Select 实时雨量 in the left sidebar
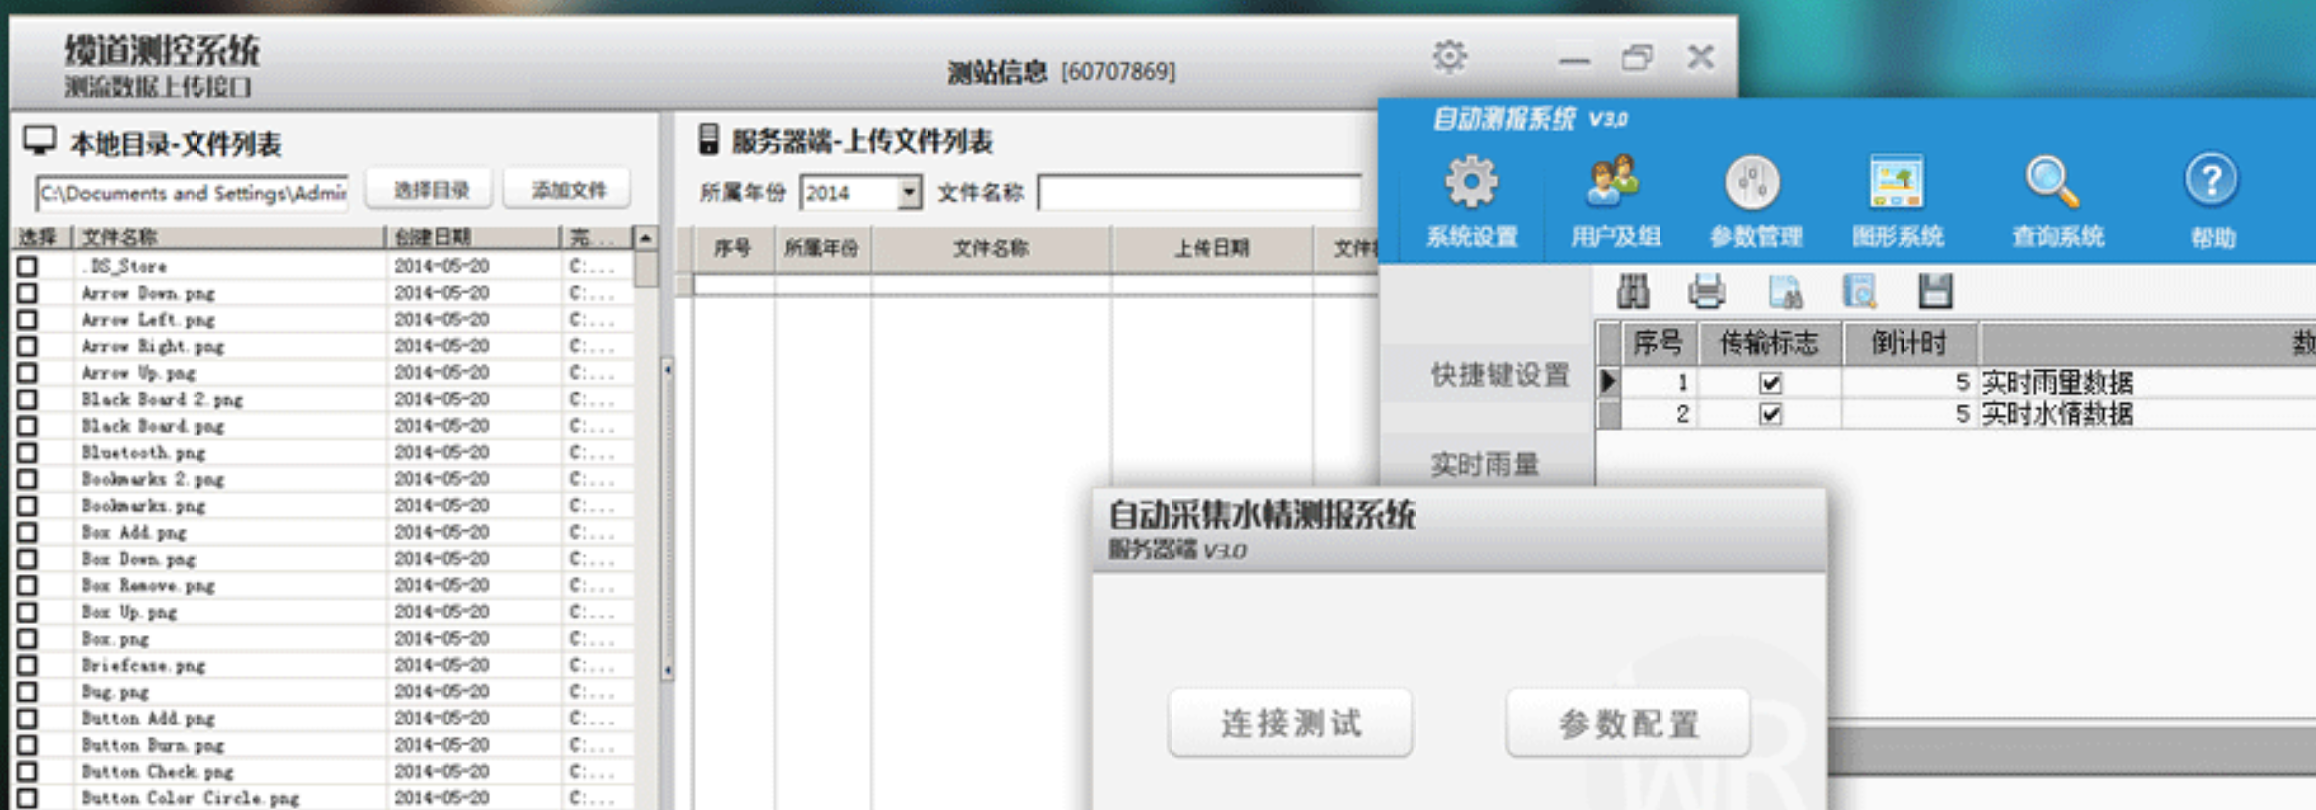 [x=1484, y=464]
